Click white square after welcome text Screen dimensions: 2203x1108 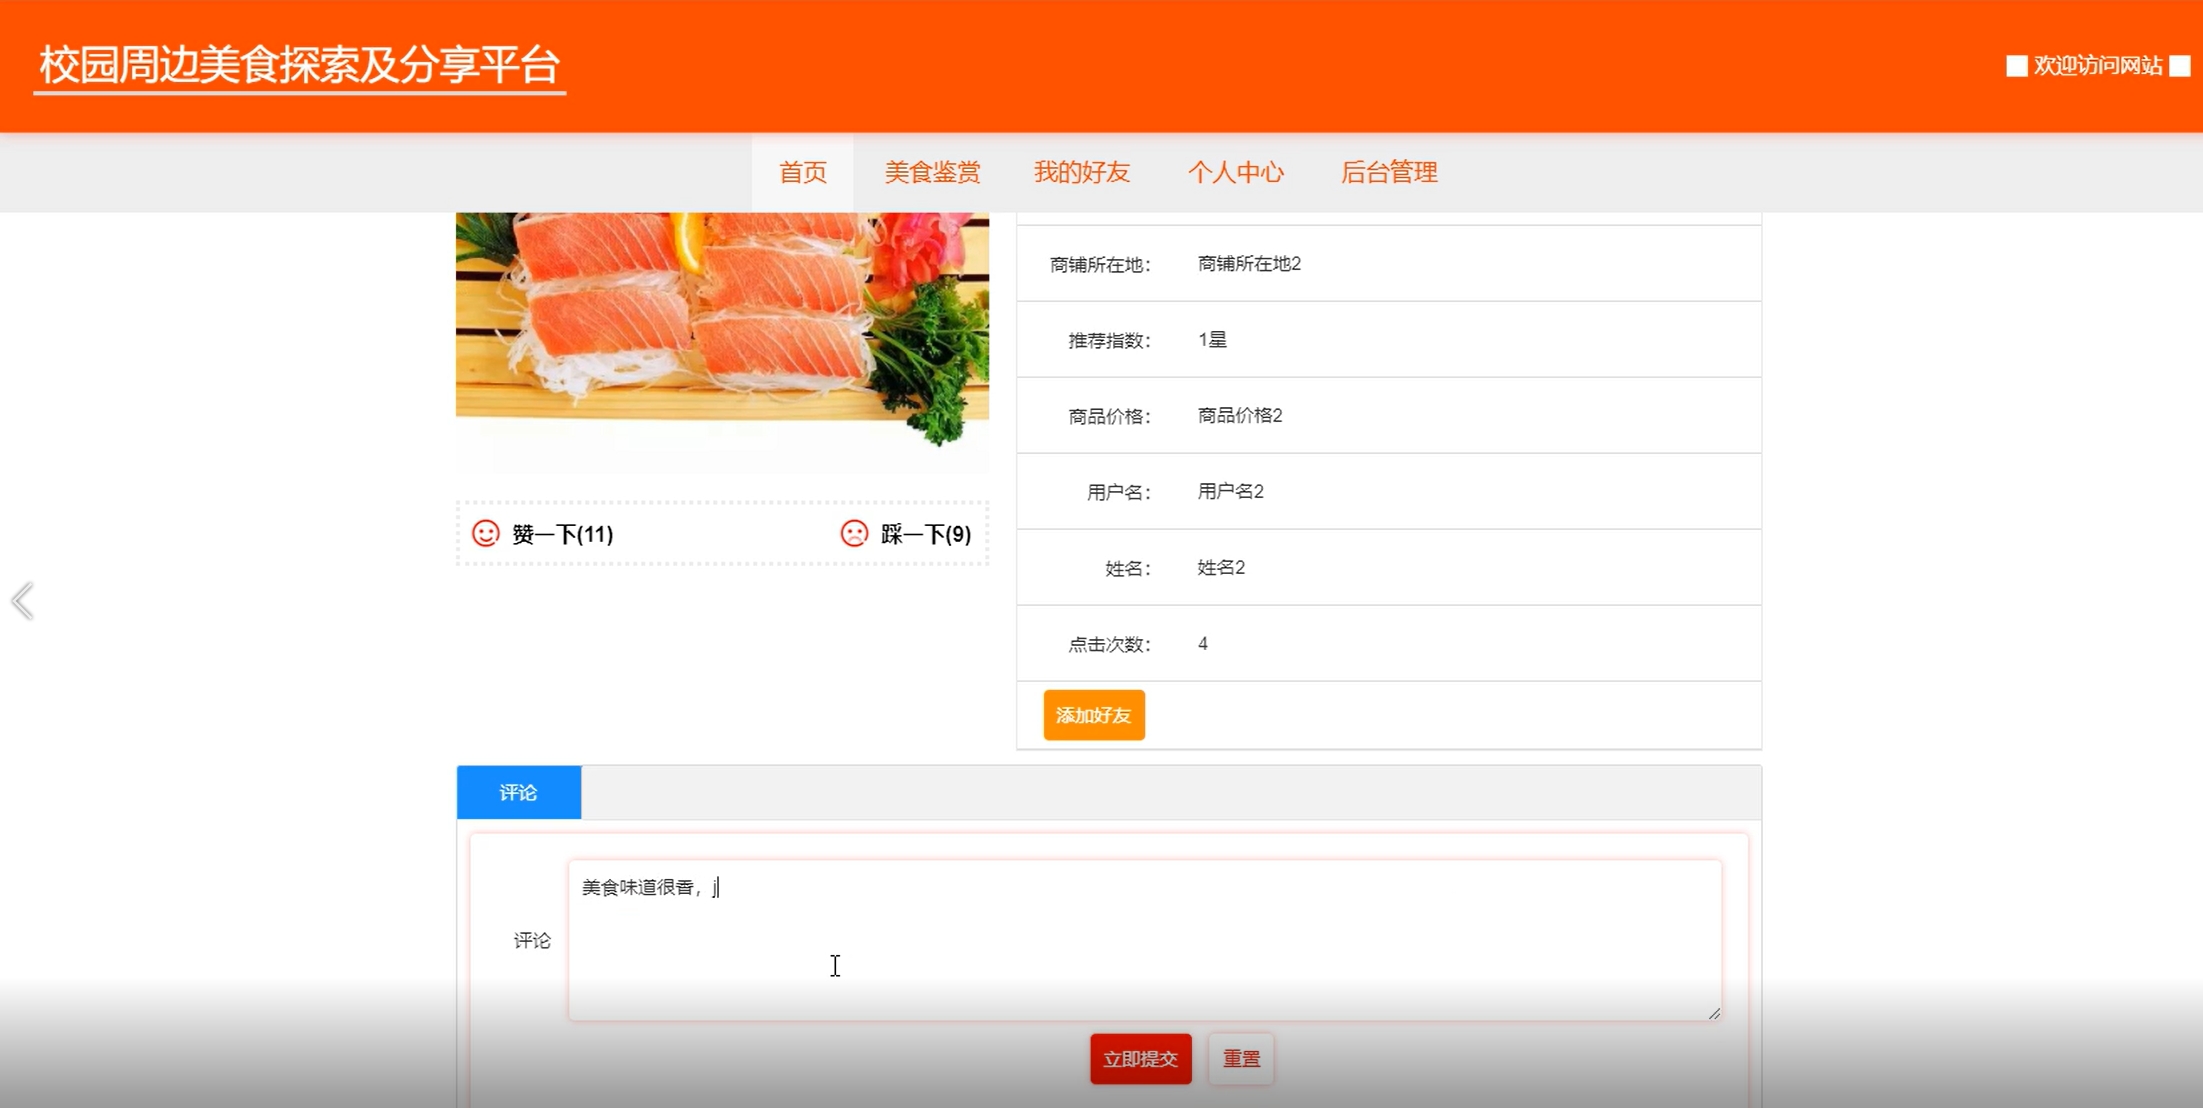tap(2180, 66)
